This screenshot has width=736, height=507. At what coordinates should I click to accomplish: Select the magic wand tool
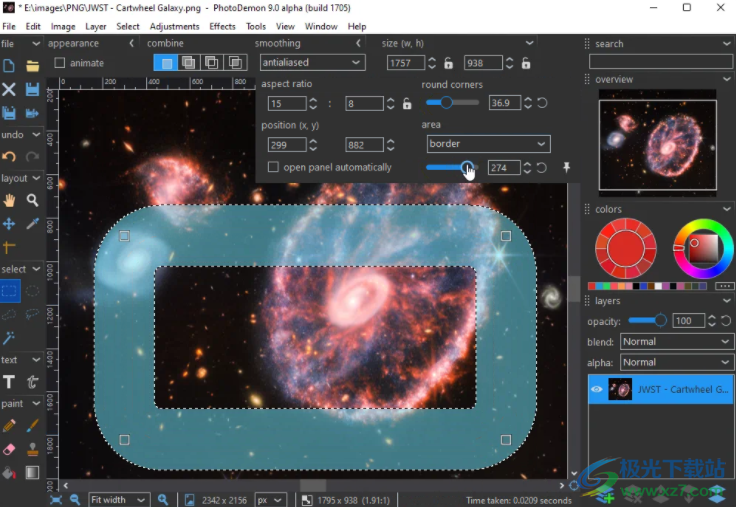click(9, 337)
